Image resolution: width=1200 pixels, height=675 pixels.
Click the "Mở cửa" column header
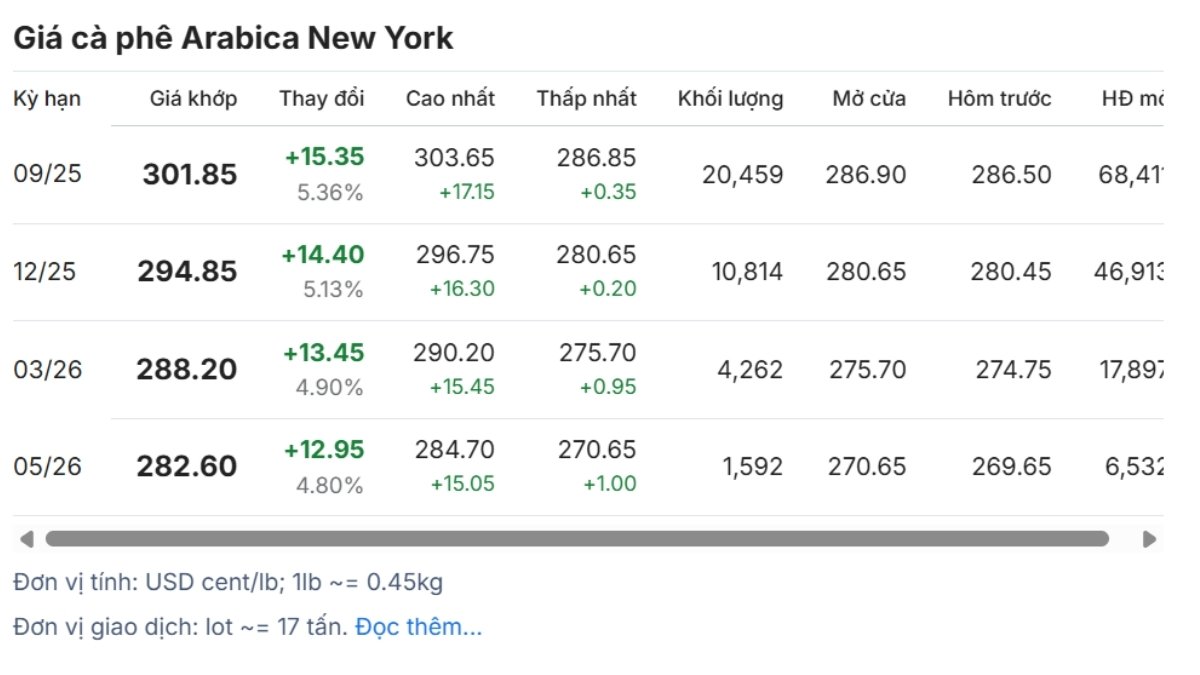point(869,98)
